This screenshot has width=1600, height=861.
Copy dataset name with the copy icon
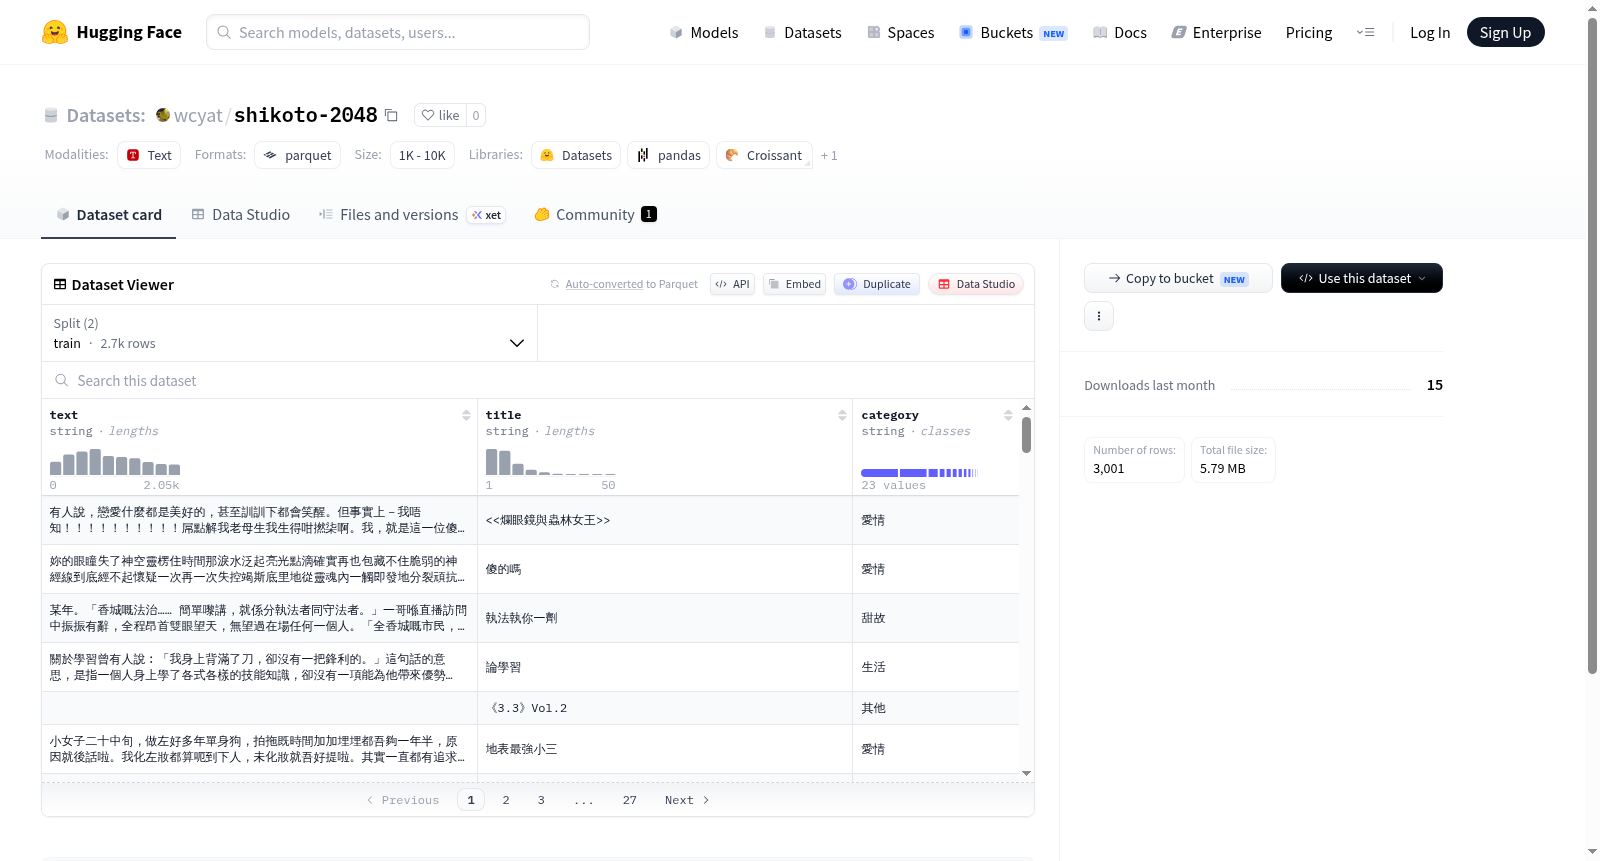(x=391, y=115)
